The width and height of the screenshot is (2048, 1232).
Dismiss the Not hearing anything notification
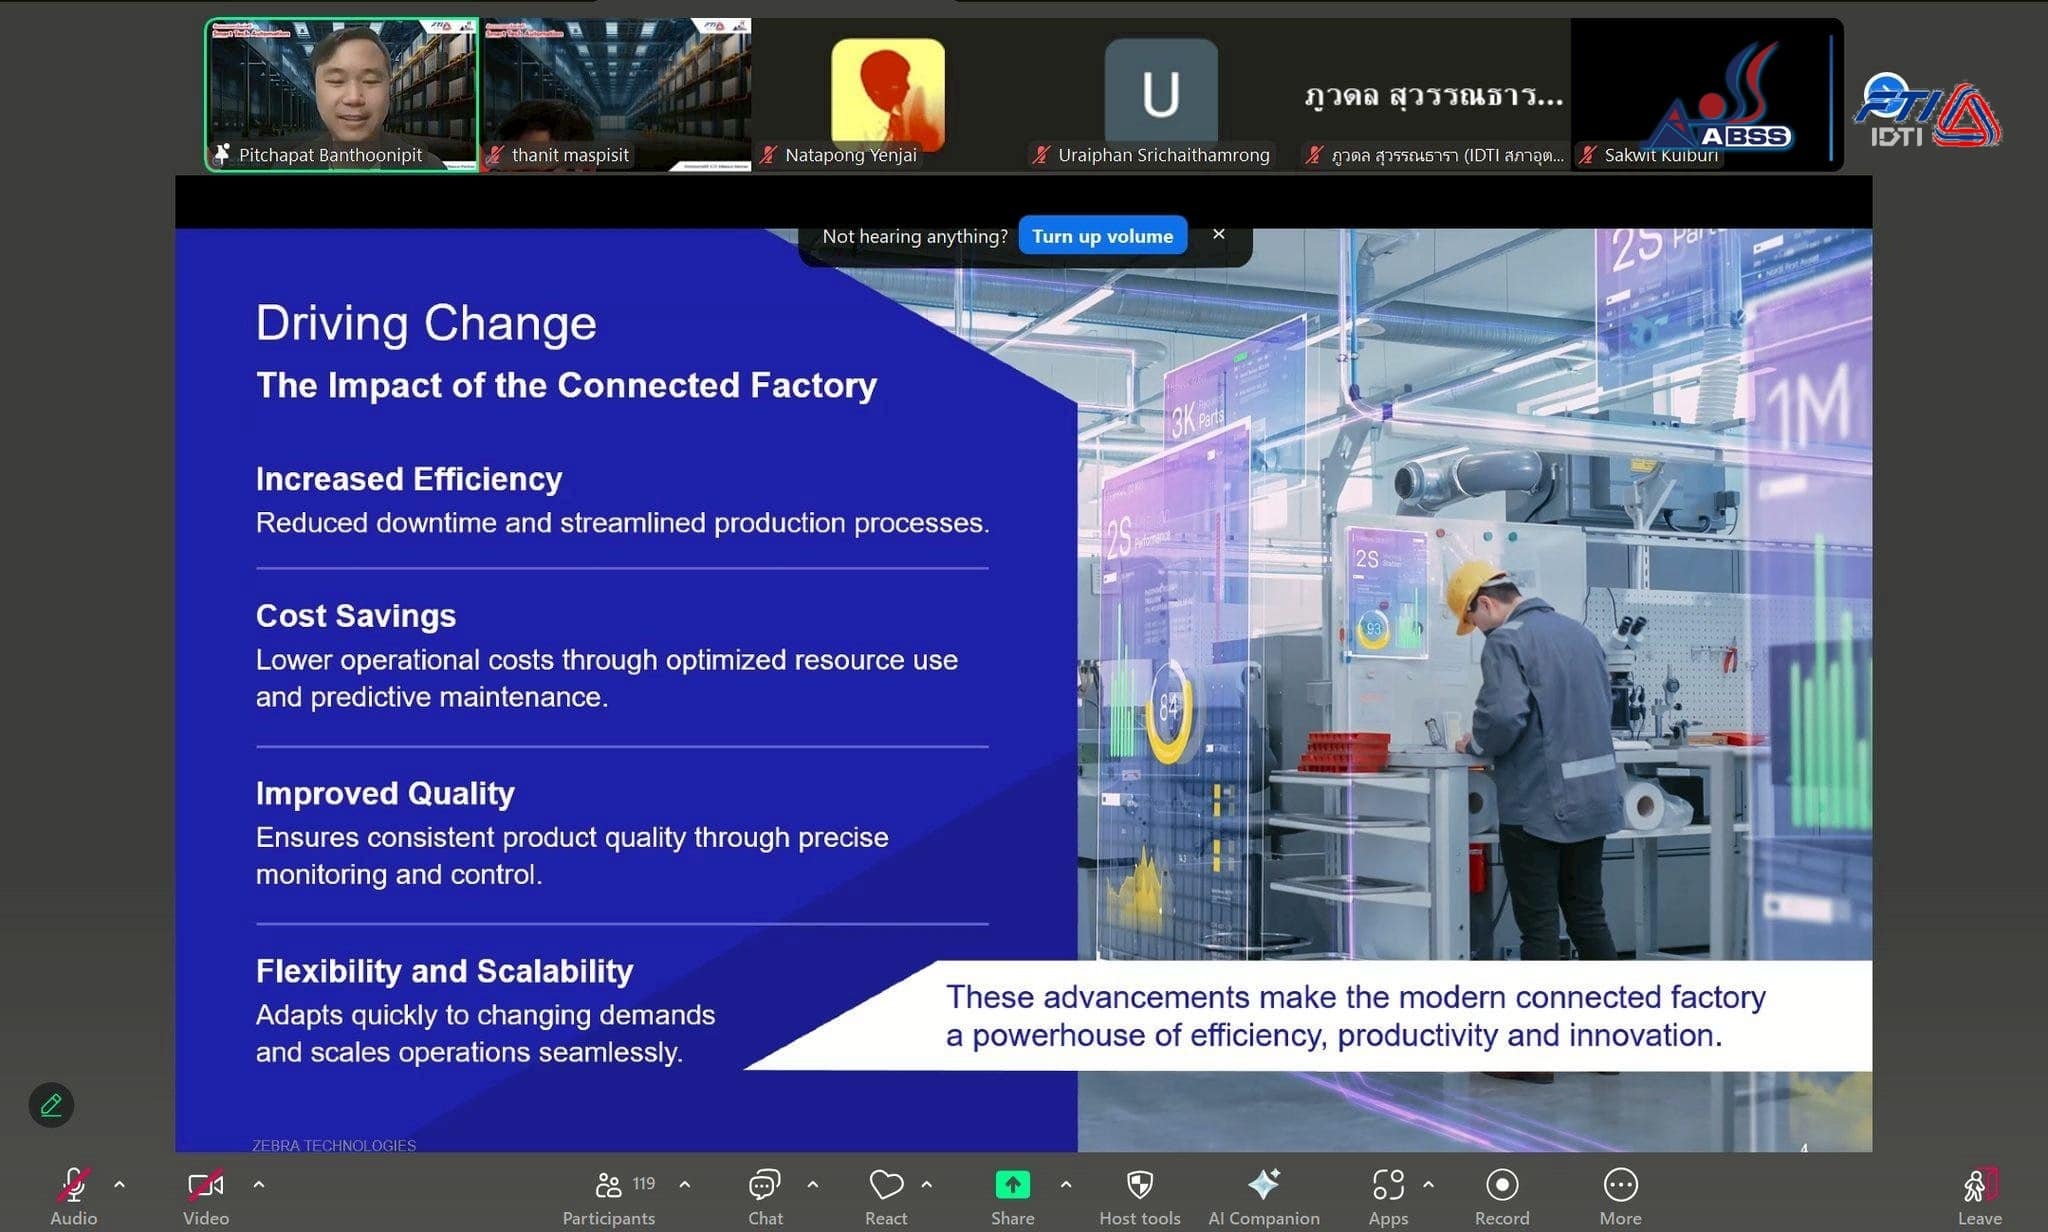tap(1218, 234)
